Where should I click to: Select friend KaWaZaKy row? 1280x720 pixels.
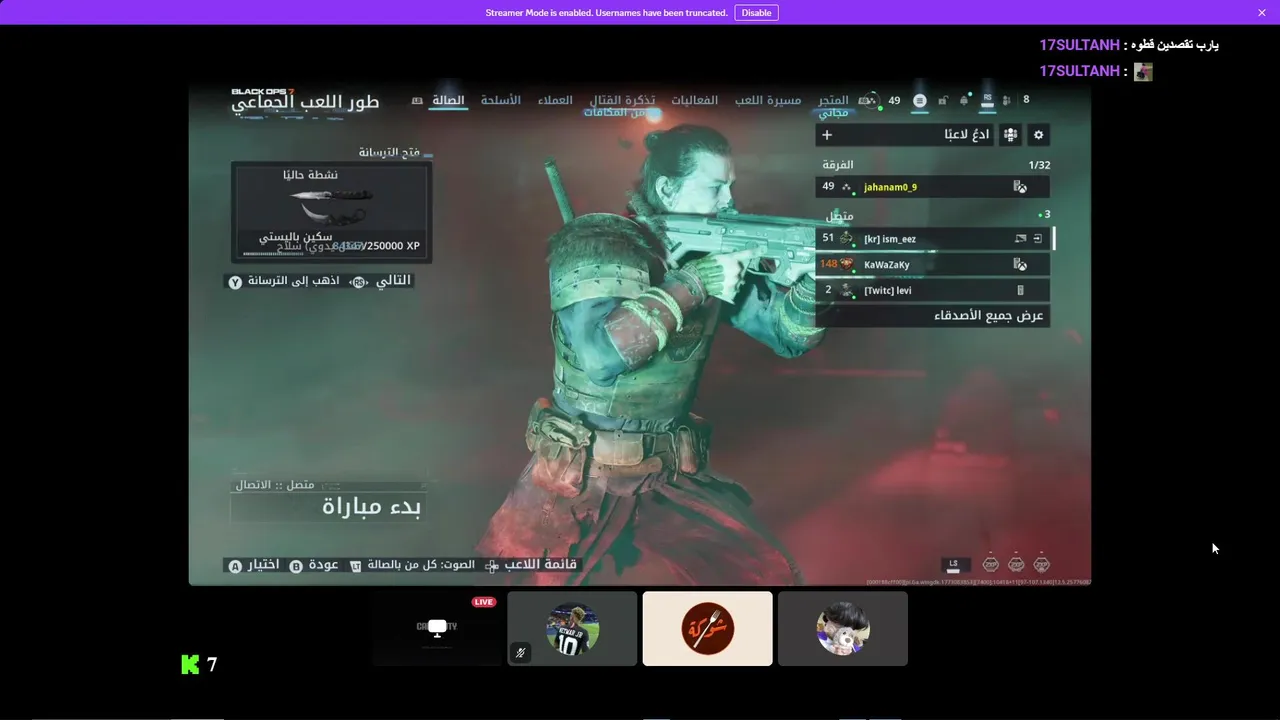(933, 265)
